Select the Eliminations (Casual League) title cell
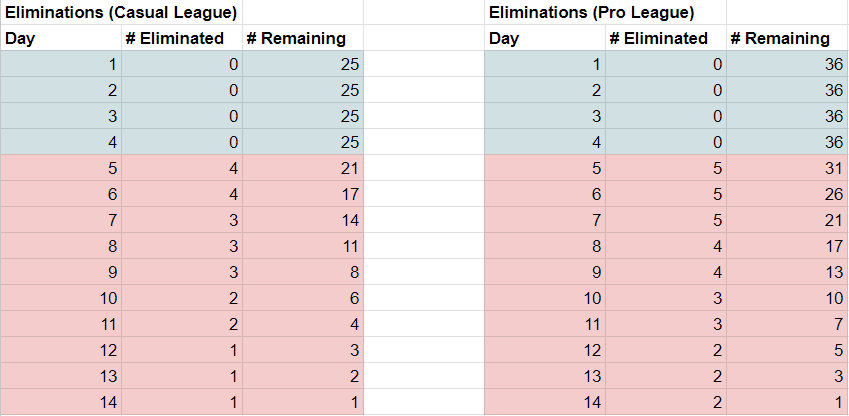This screenshot has width=849, height=416. coord(121,12)
